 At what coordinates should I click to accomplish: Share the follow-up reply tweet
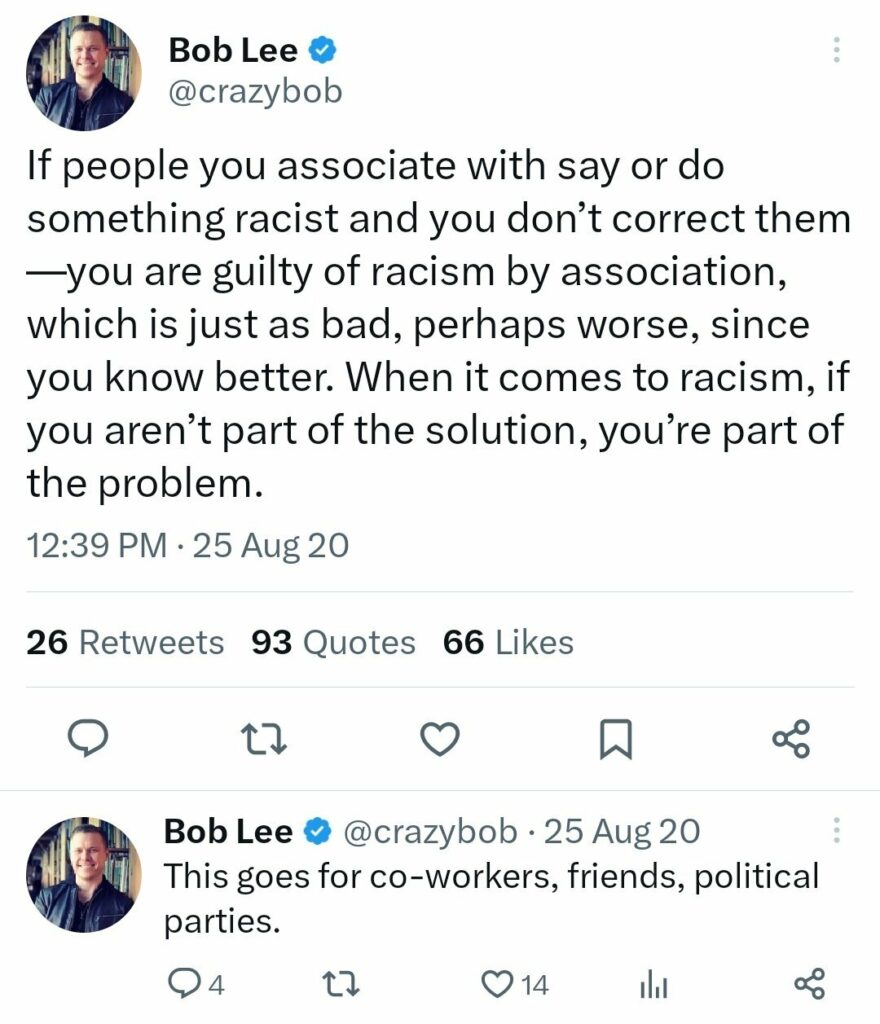(x=809, y=984)
